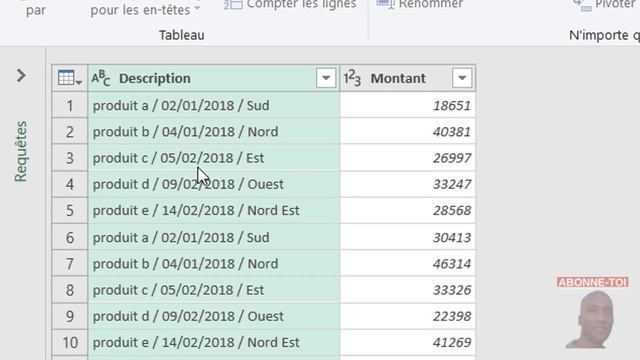Viewport: 640px width, 360px height.
Task: Select row number 8 header
Action: point(70,290)
